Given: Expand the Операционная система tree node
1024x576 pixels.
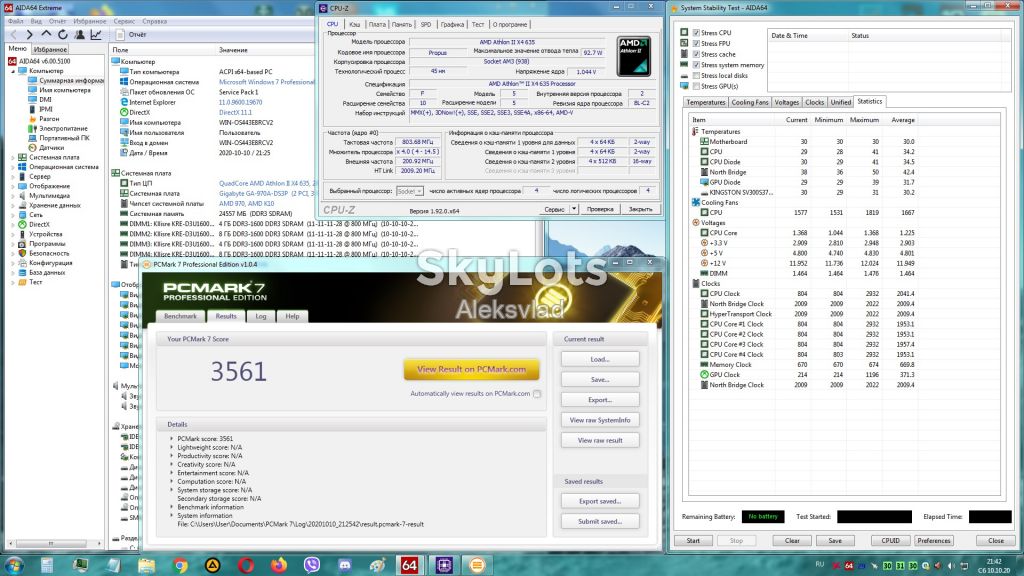Looking at the screenshot, I should (x=13, y=167).
